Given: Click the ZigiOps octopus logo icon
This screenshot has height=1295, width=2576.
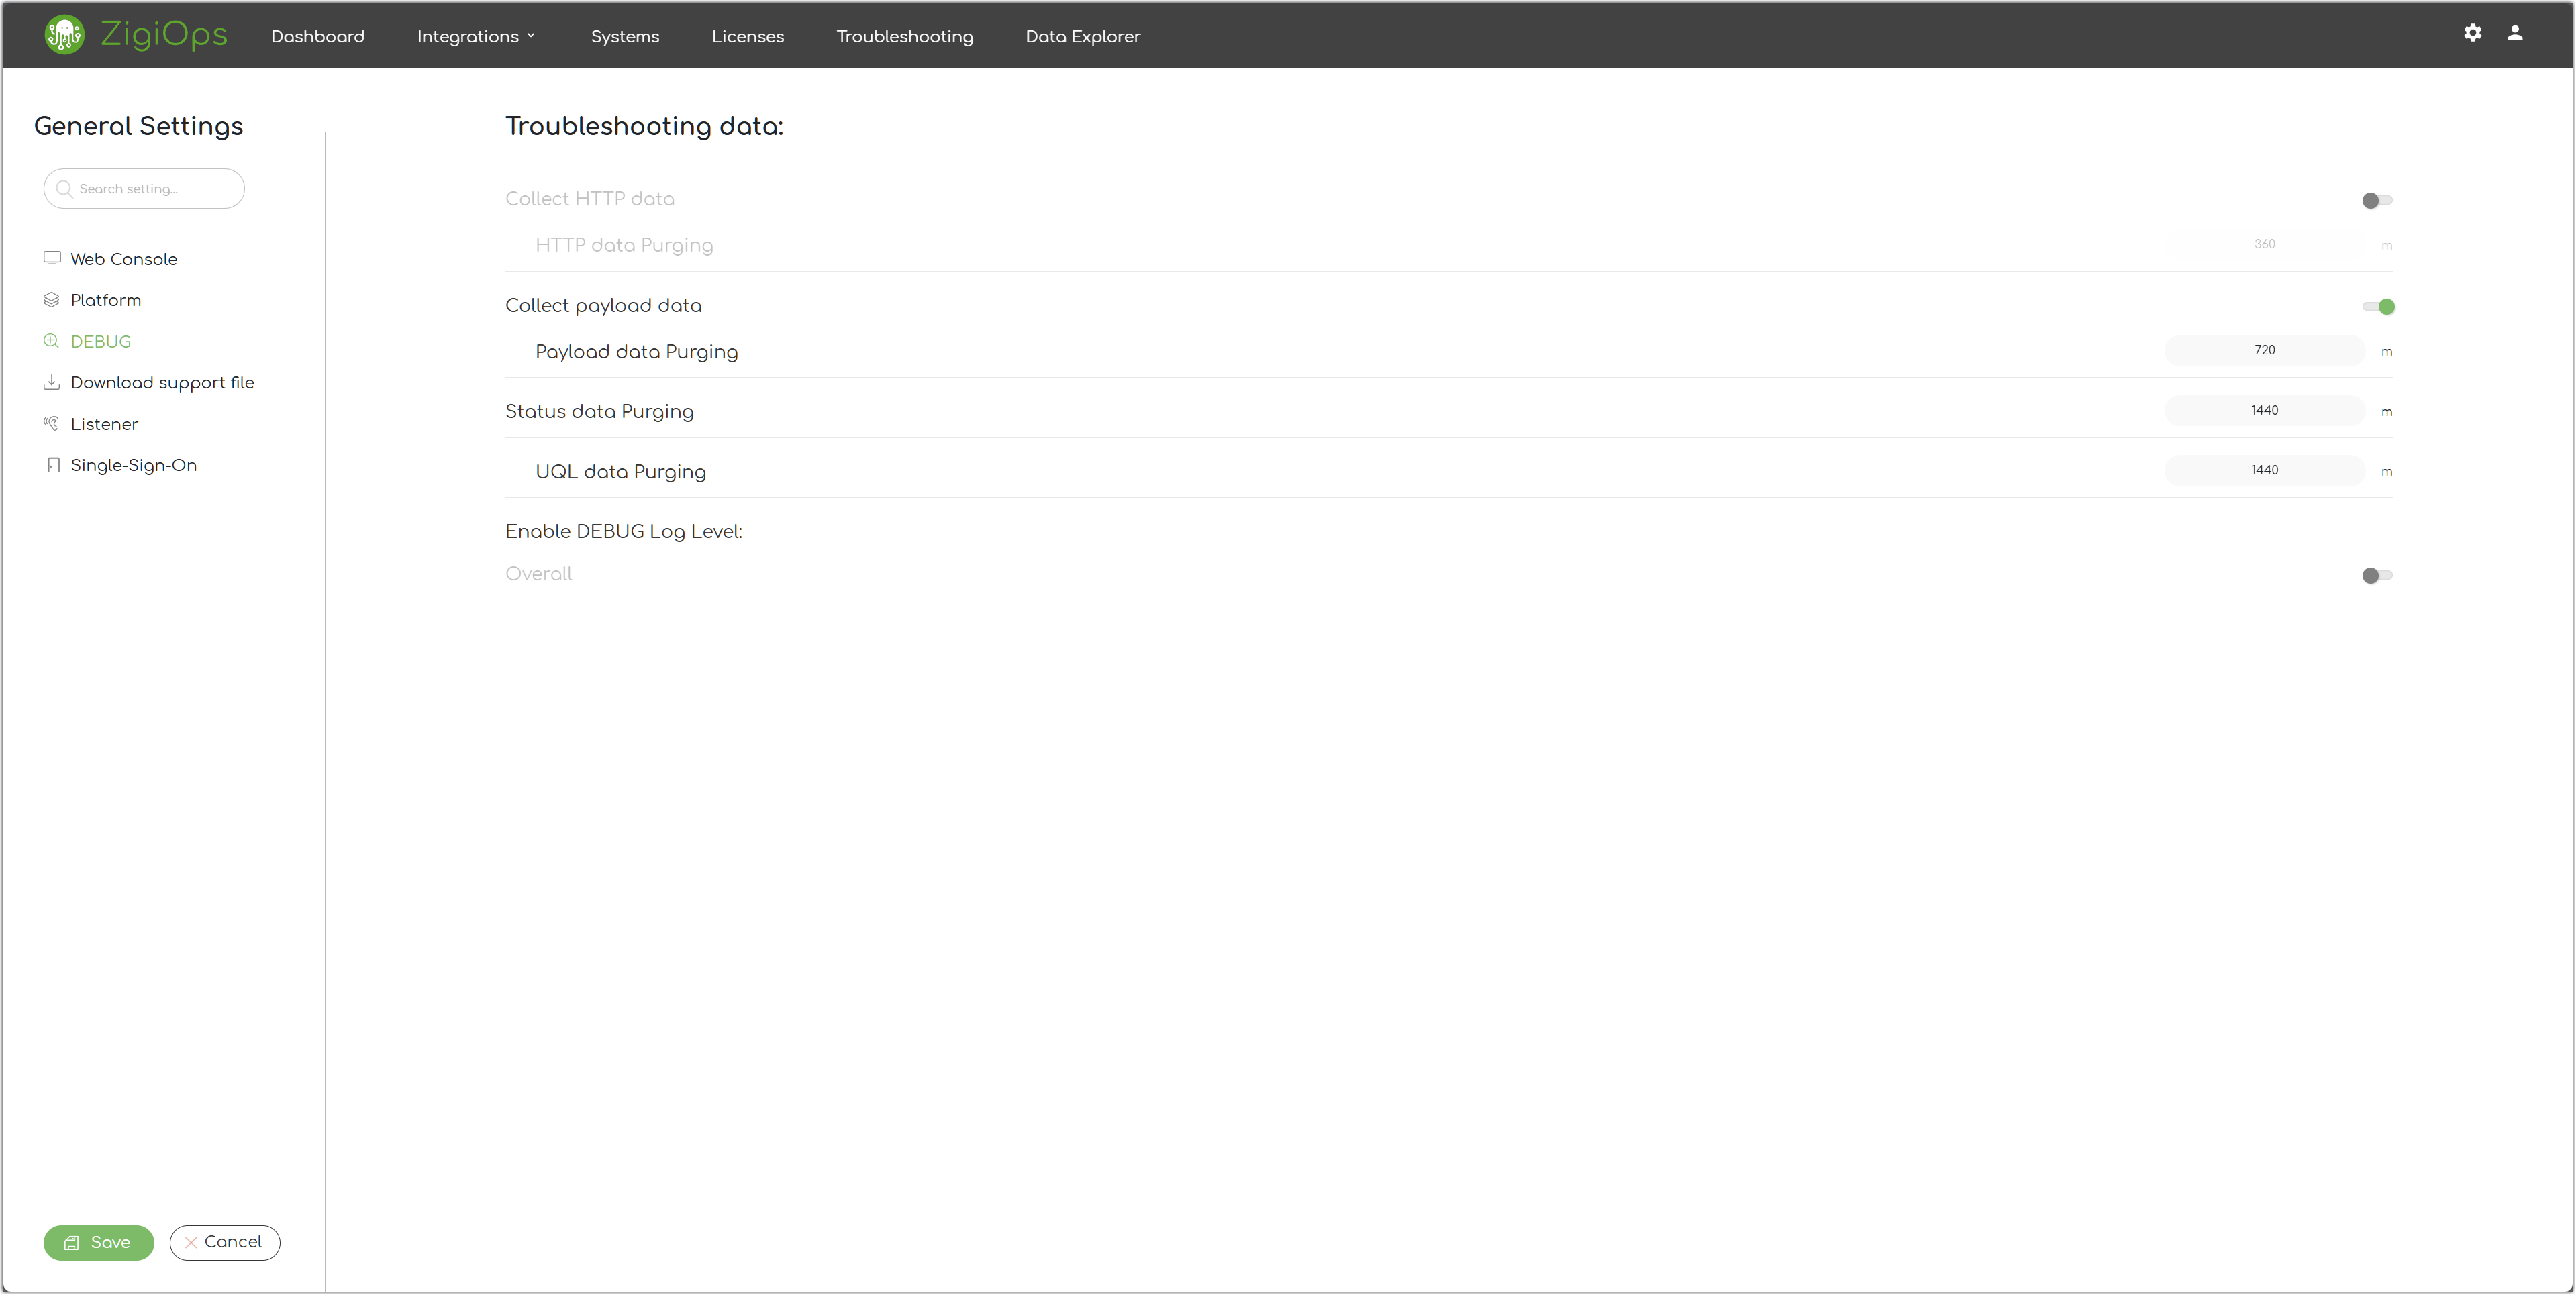Looking at the screenshot, I should pyautogui.click(x=64, y=35).
